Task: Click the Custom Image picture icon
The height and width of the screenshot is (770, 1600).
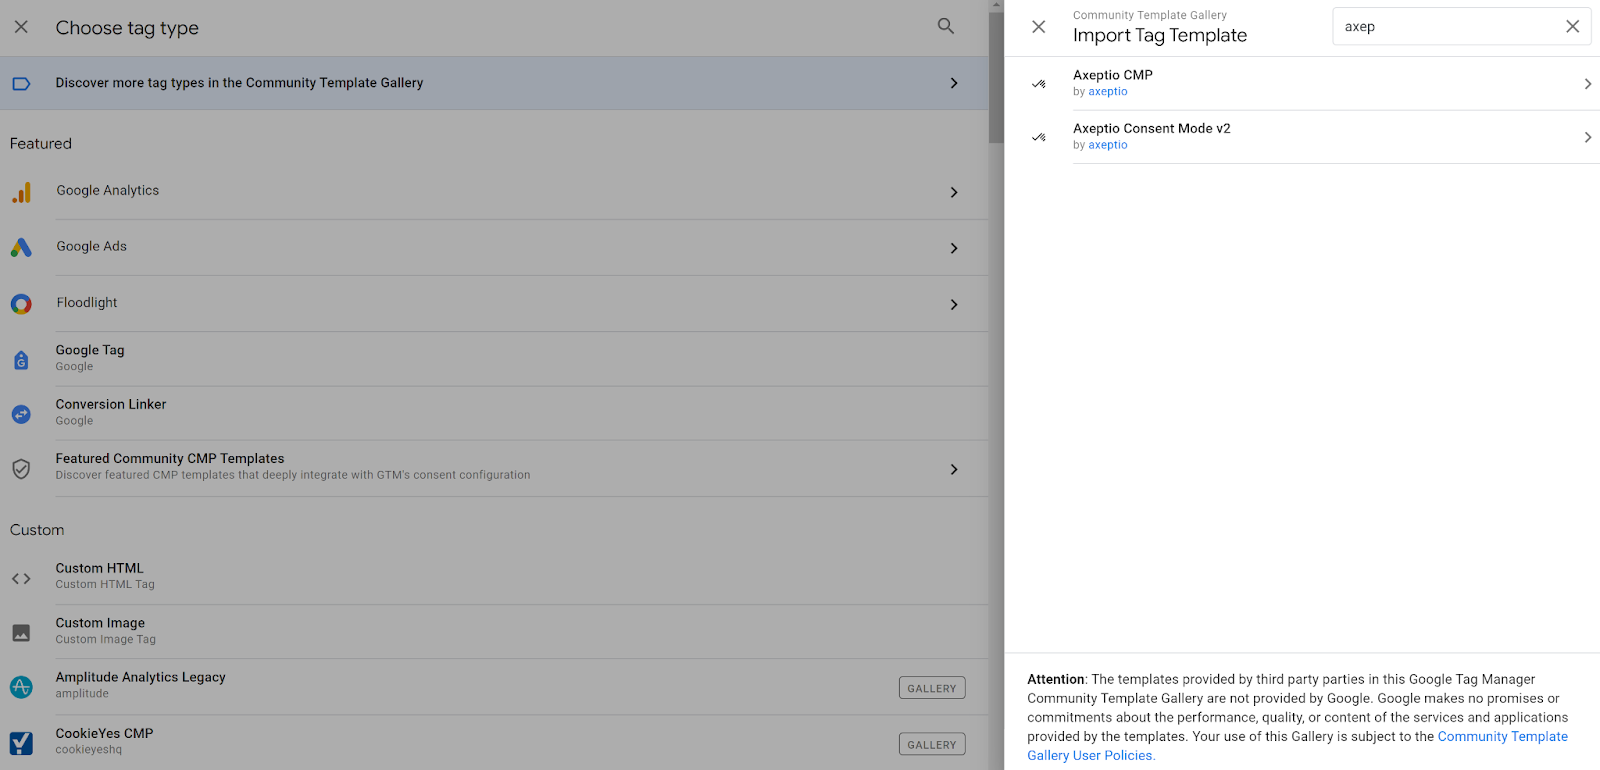Action: (21, 633)
